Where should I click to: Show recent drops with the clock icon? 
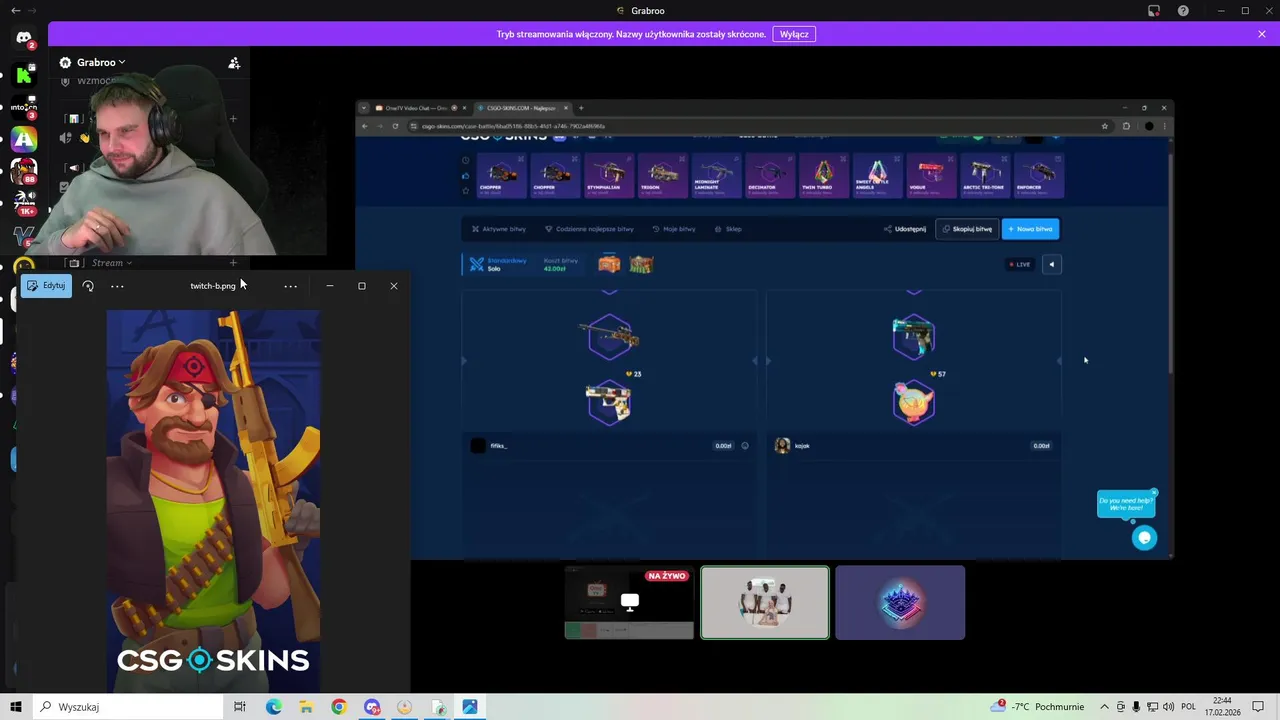point(465,161)
